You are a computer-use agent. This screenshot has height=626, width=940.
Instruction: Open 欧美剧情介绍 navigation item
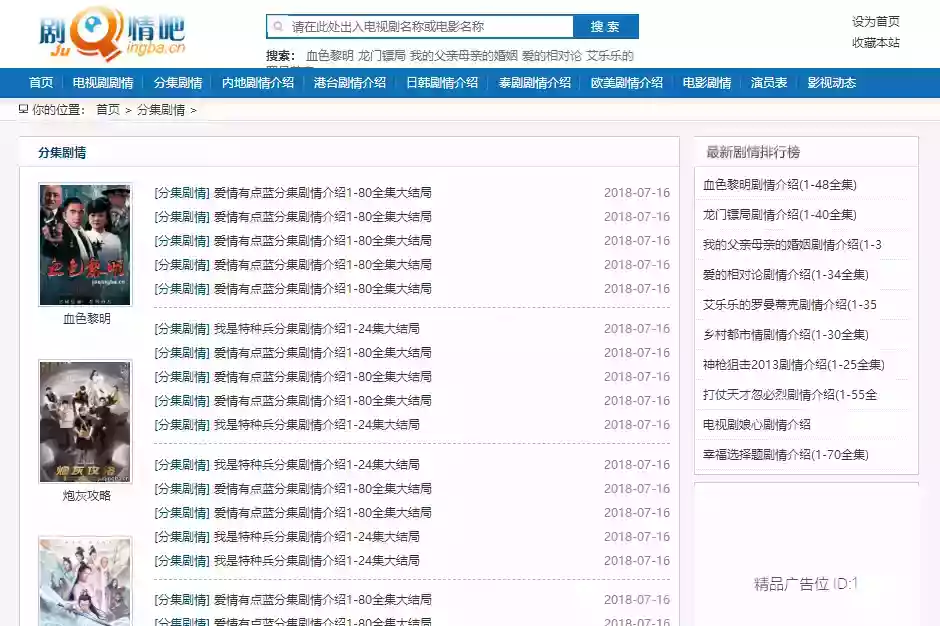pyautogui.click(x=626, y=83)
